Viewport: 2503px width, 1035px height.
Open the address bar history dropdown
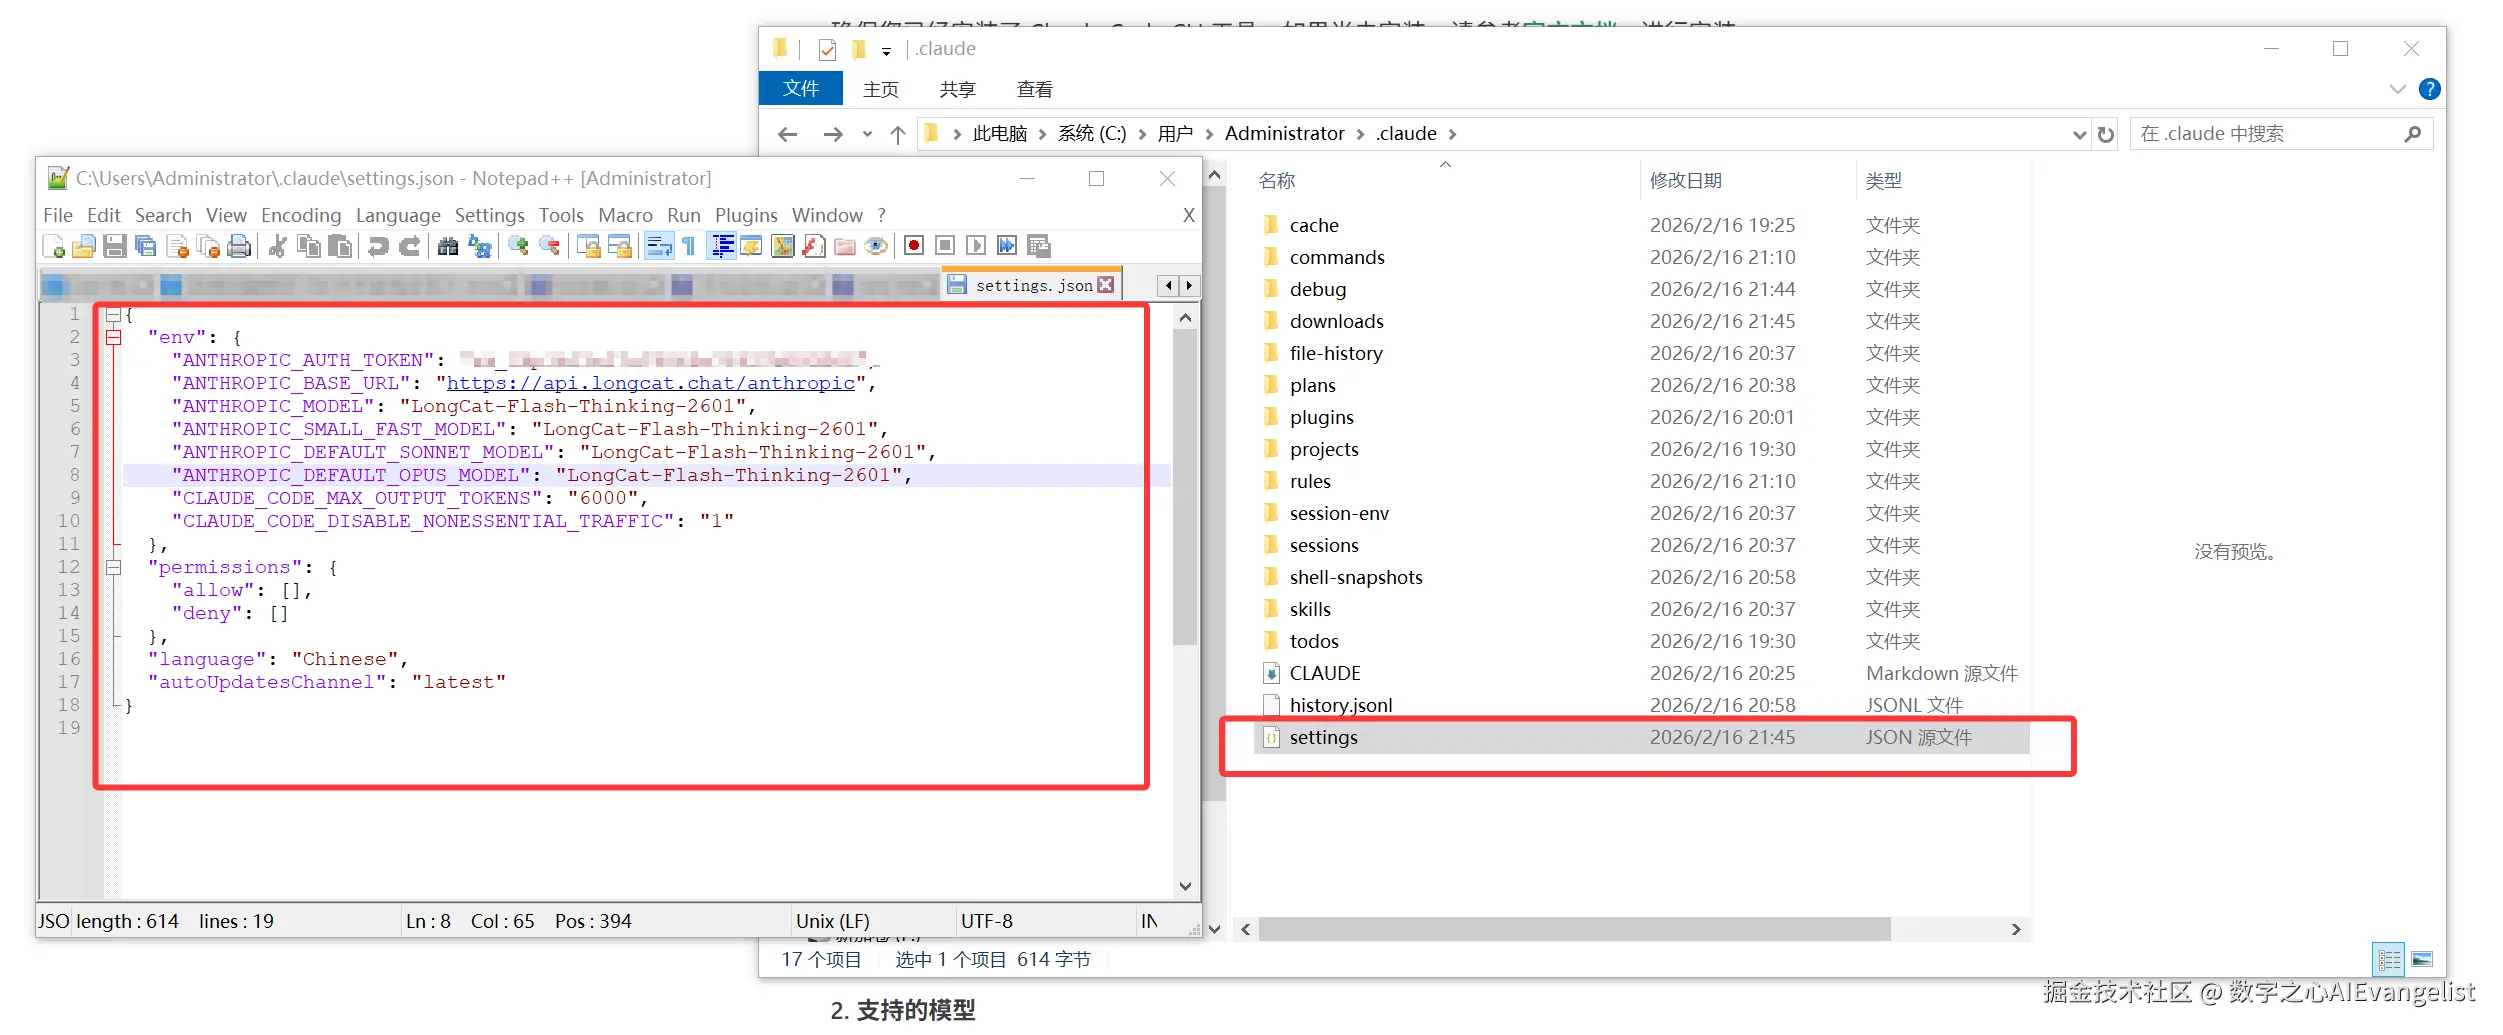click(2079, 134)
